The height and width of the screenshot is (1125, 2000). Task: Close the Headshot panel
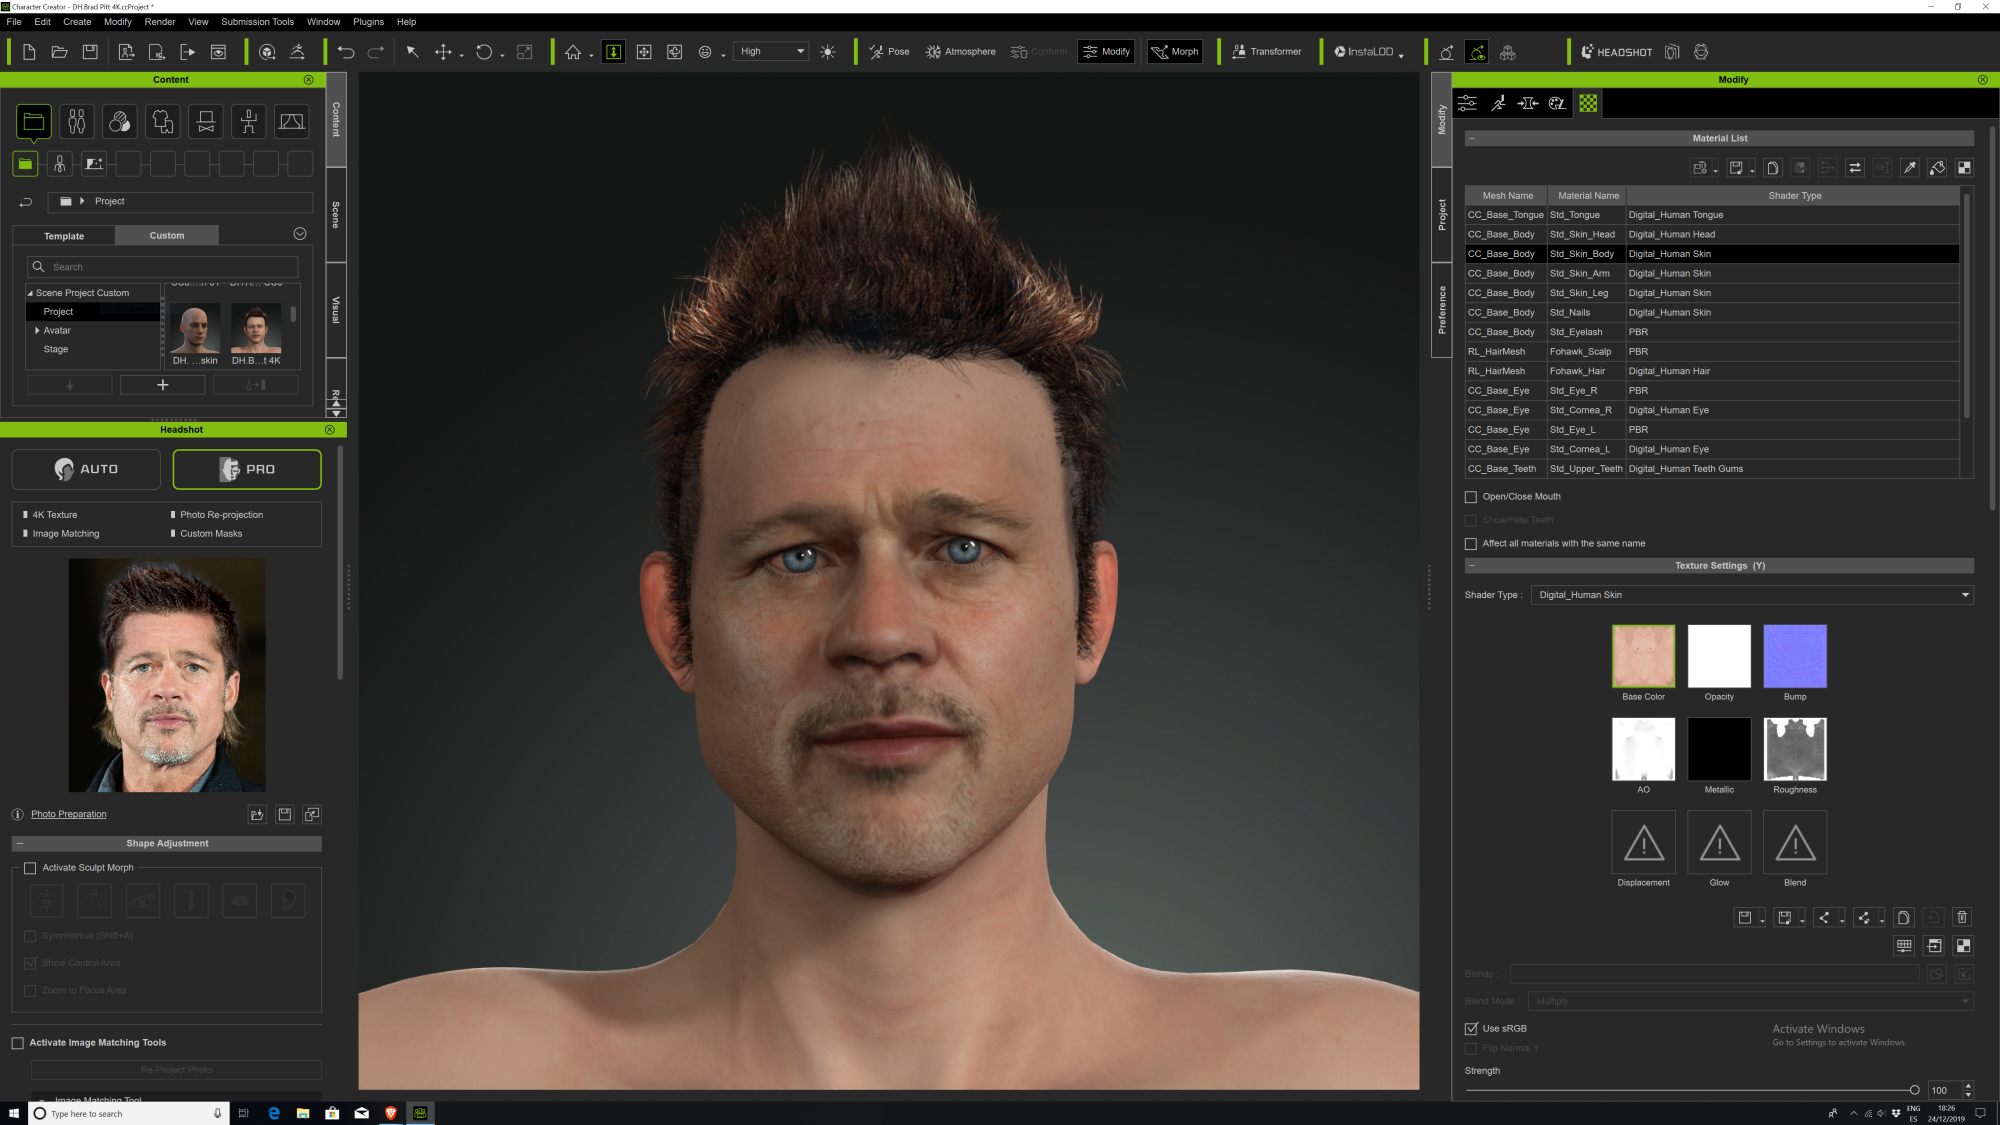click(x=330, y=430)
